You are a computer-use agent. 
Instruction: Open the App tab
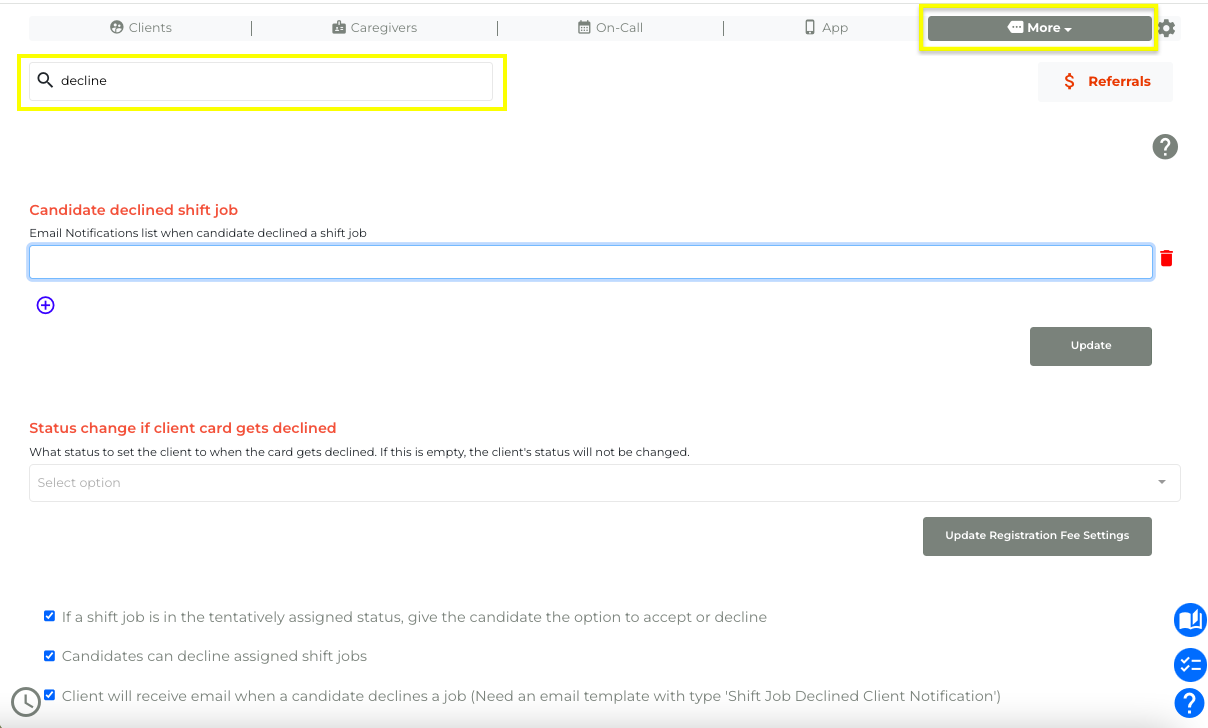click(826, 28)
